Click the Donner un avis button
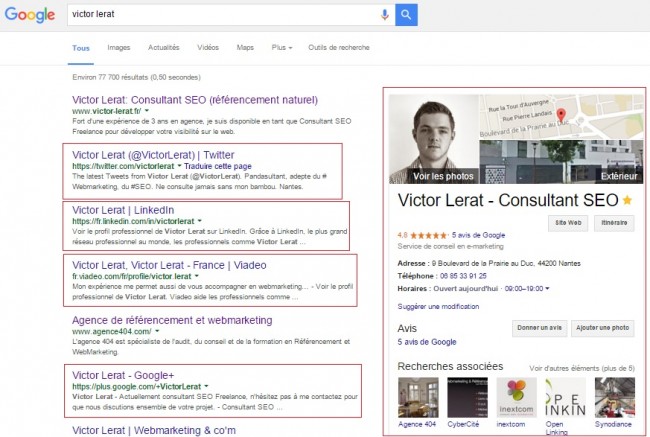Viewport: 650px width, 437px height. click(x=539, y=328)
